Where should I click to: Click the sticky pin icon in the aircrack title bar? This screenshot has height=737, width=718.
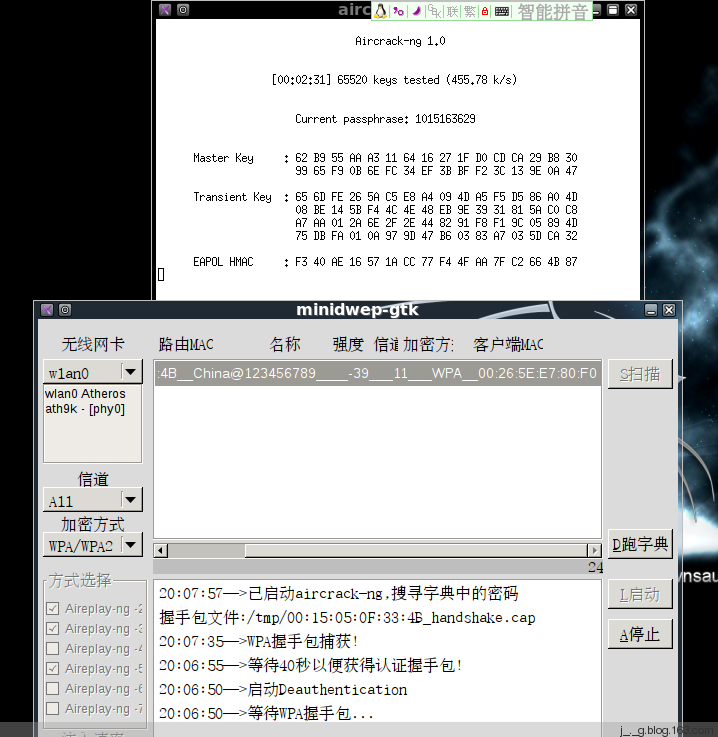[x=183, y=9]
